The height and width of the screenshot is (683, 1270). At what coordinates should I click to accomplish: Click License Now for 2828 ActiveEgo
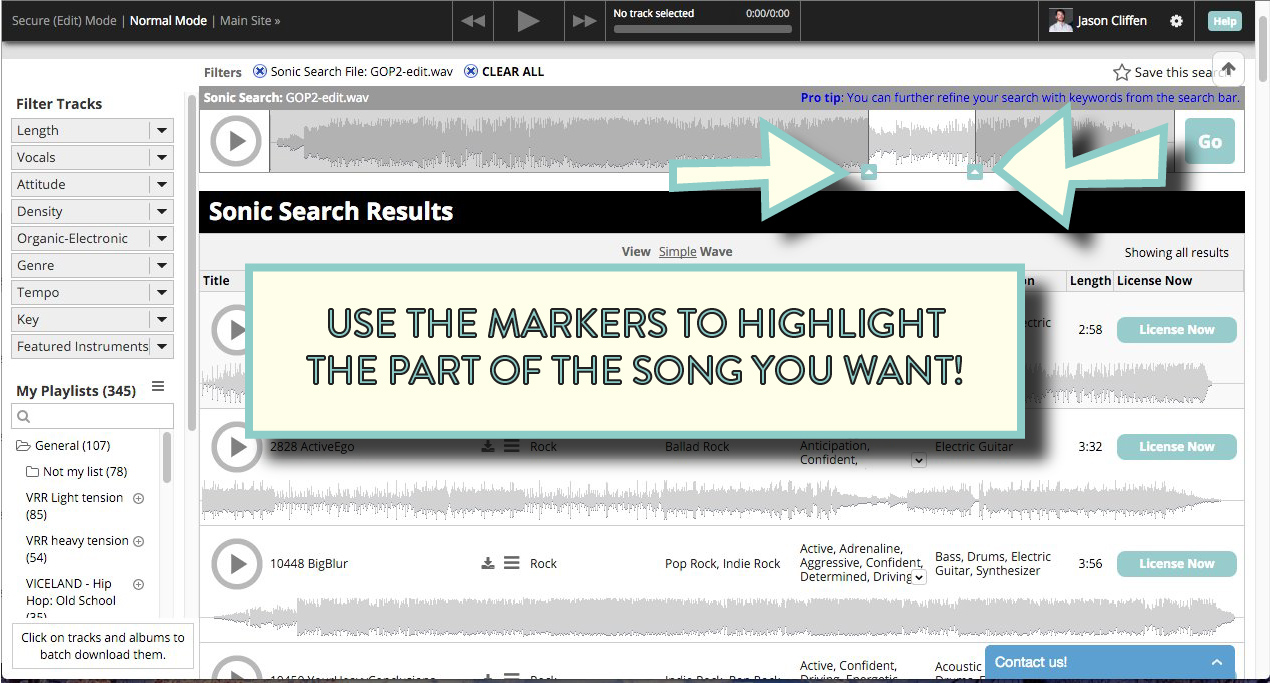coord(1176,447)
